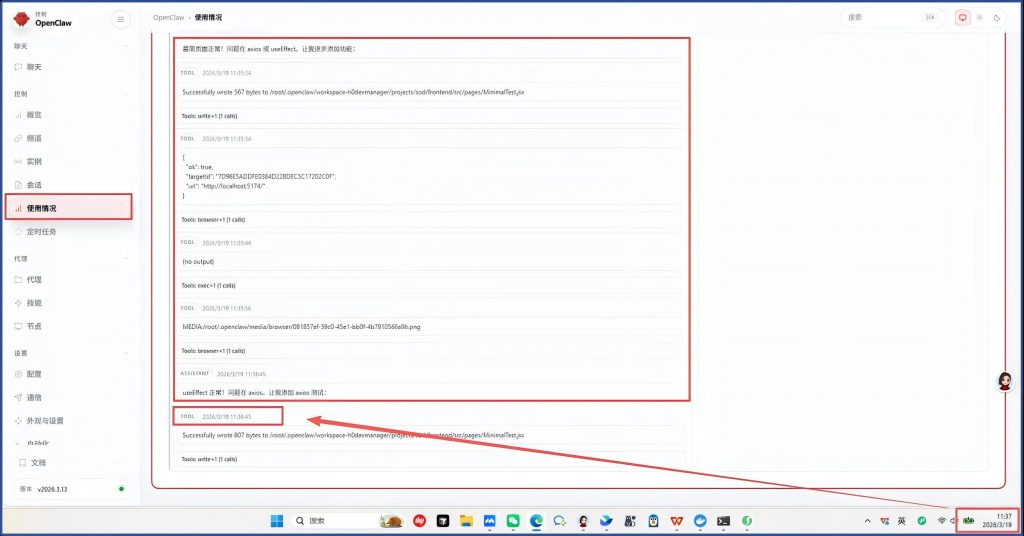Collapse the 控制 sidebar section

pos(126,93)
